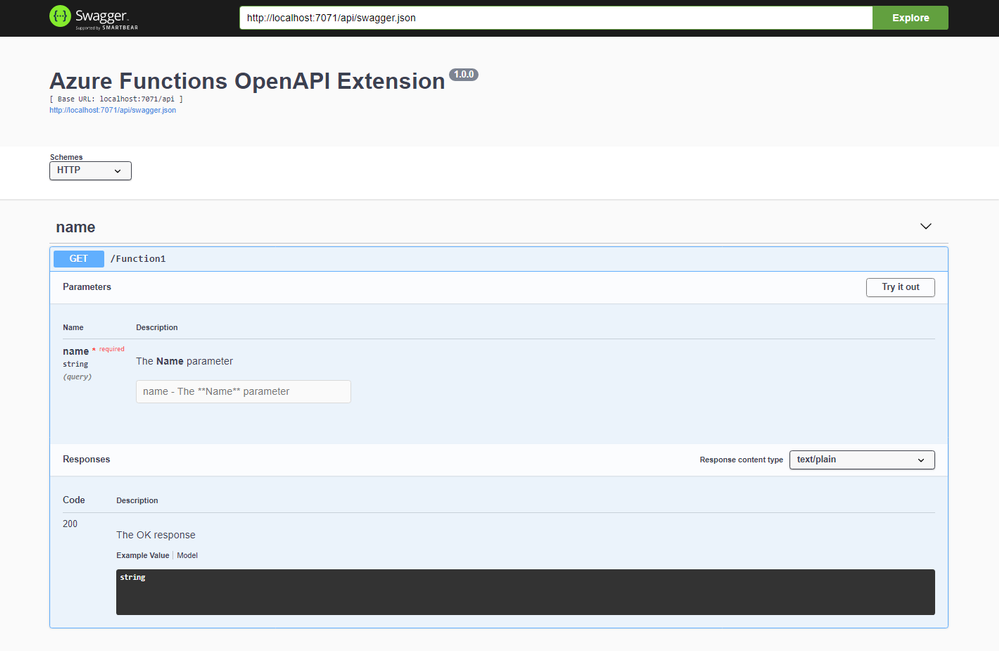Image resolution: width=999 pixels, height=651 pixels.
Task: Click the 200 response code
Action: pos(70,524)
